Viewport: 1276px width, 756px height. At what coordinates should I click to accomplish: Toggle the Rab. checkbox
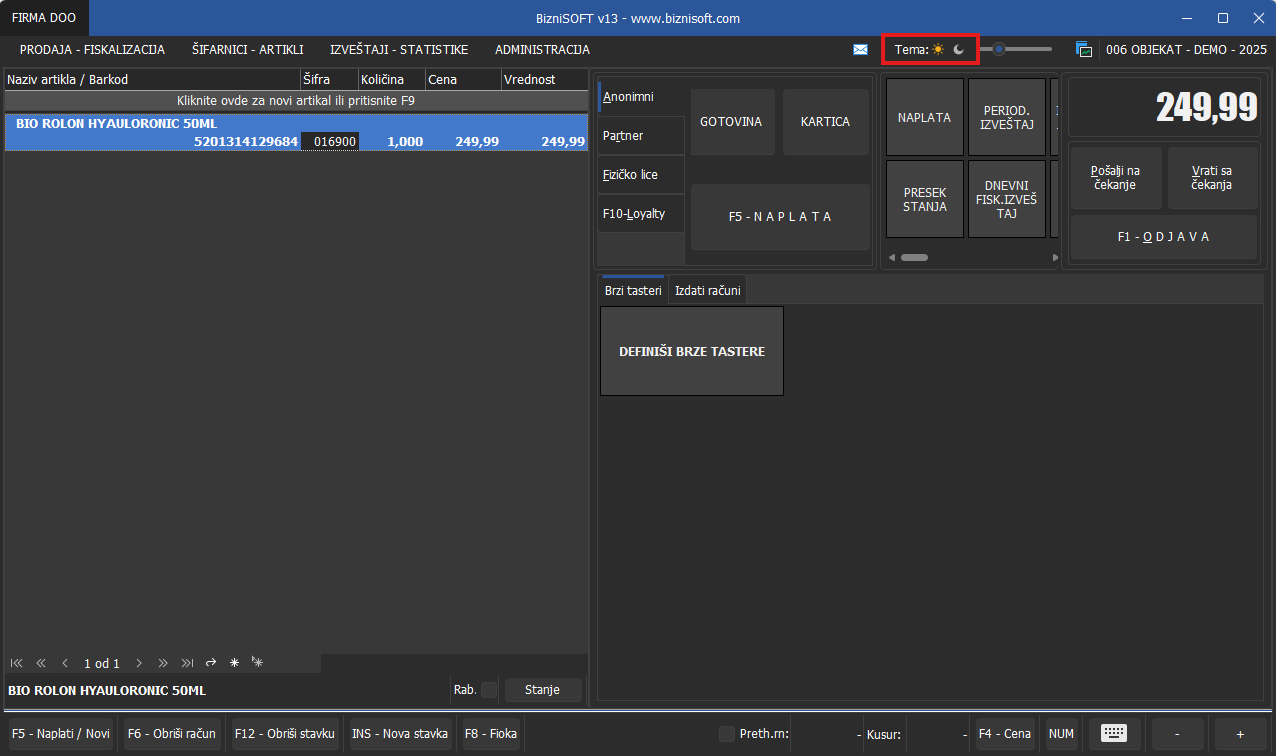tap(489, 690)
